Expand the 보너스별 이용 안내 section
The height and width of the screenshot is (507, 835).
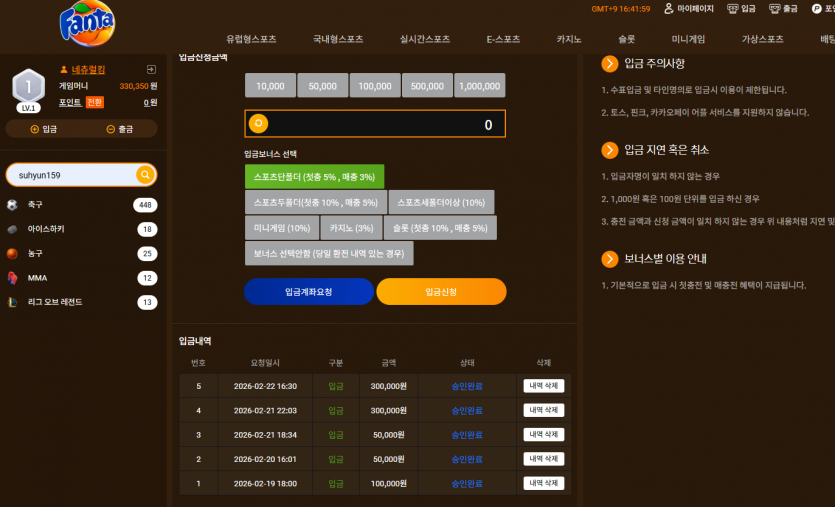point(610,259)
